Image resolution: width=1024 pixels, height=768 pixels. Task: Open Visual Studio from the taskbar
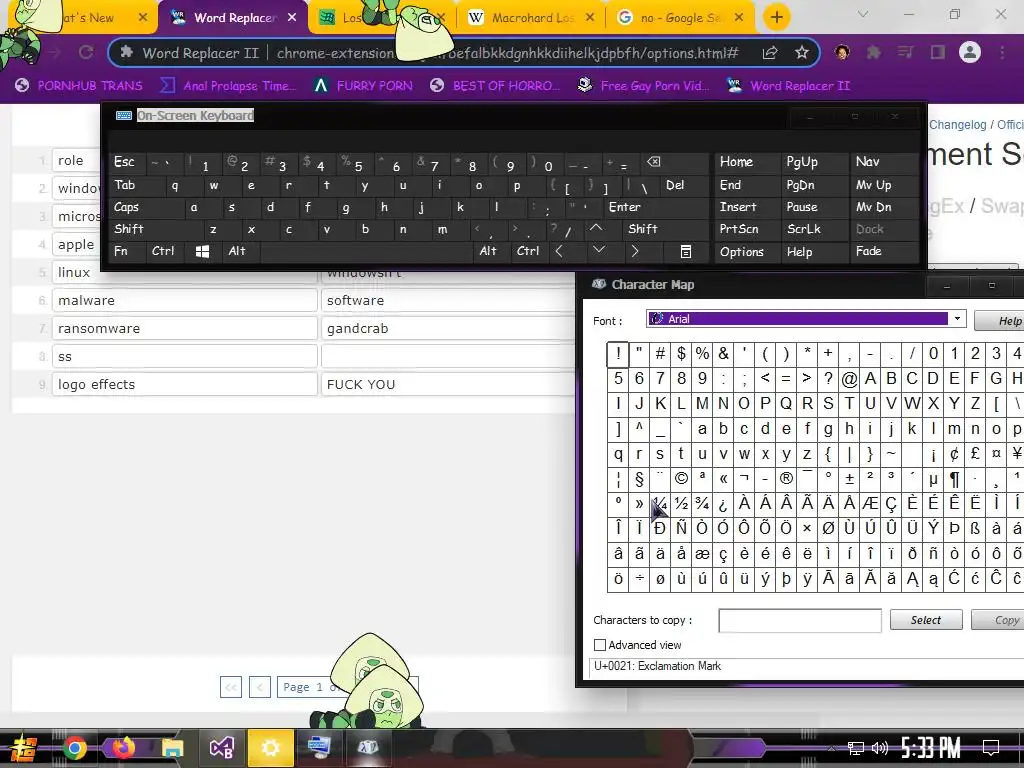click(x=221, y=748)
